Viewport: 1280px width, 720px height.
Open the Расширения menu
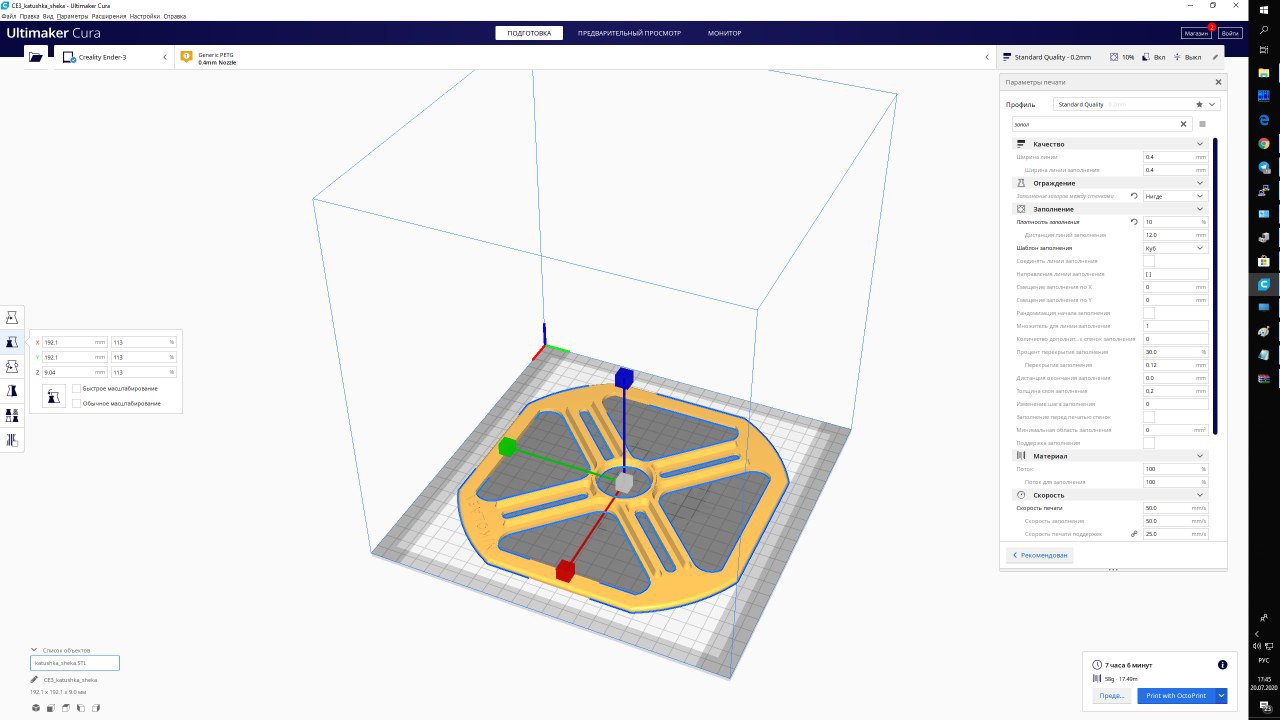(109, 16)
